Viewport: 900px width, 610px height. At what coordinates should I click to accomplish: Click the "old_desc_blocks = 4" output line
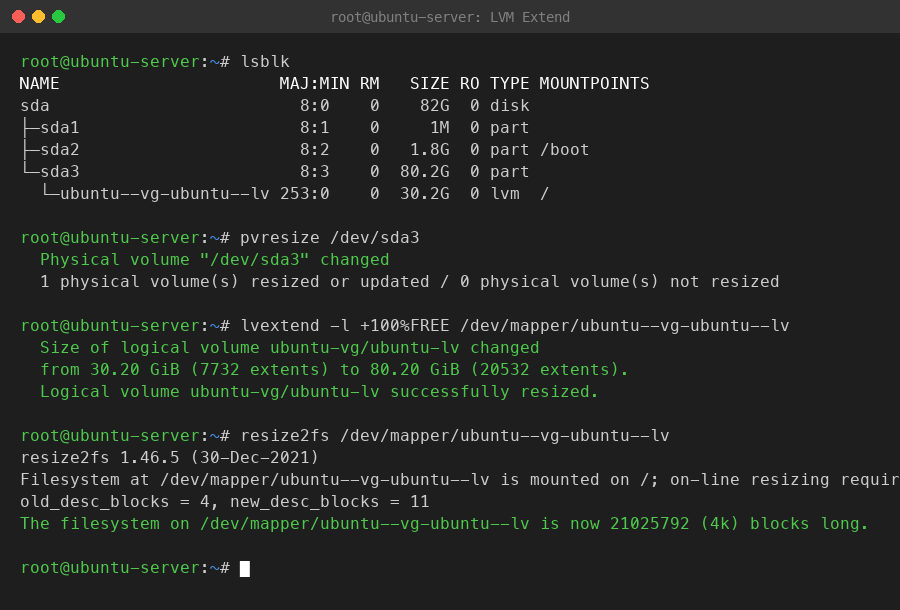coord(224,502)
